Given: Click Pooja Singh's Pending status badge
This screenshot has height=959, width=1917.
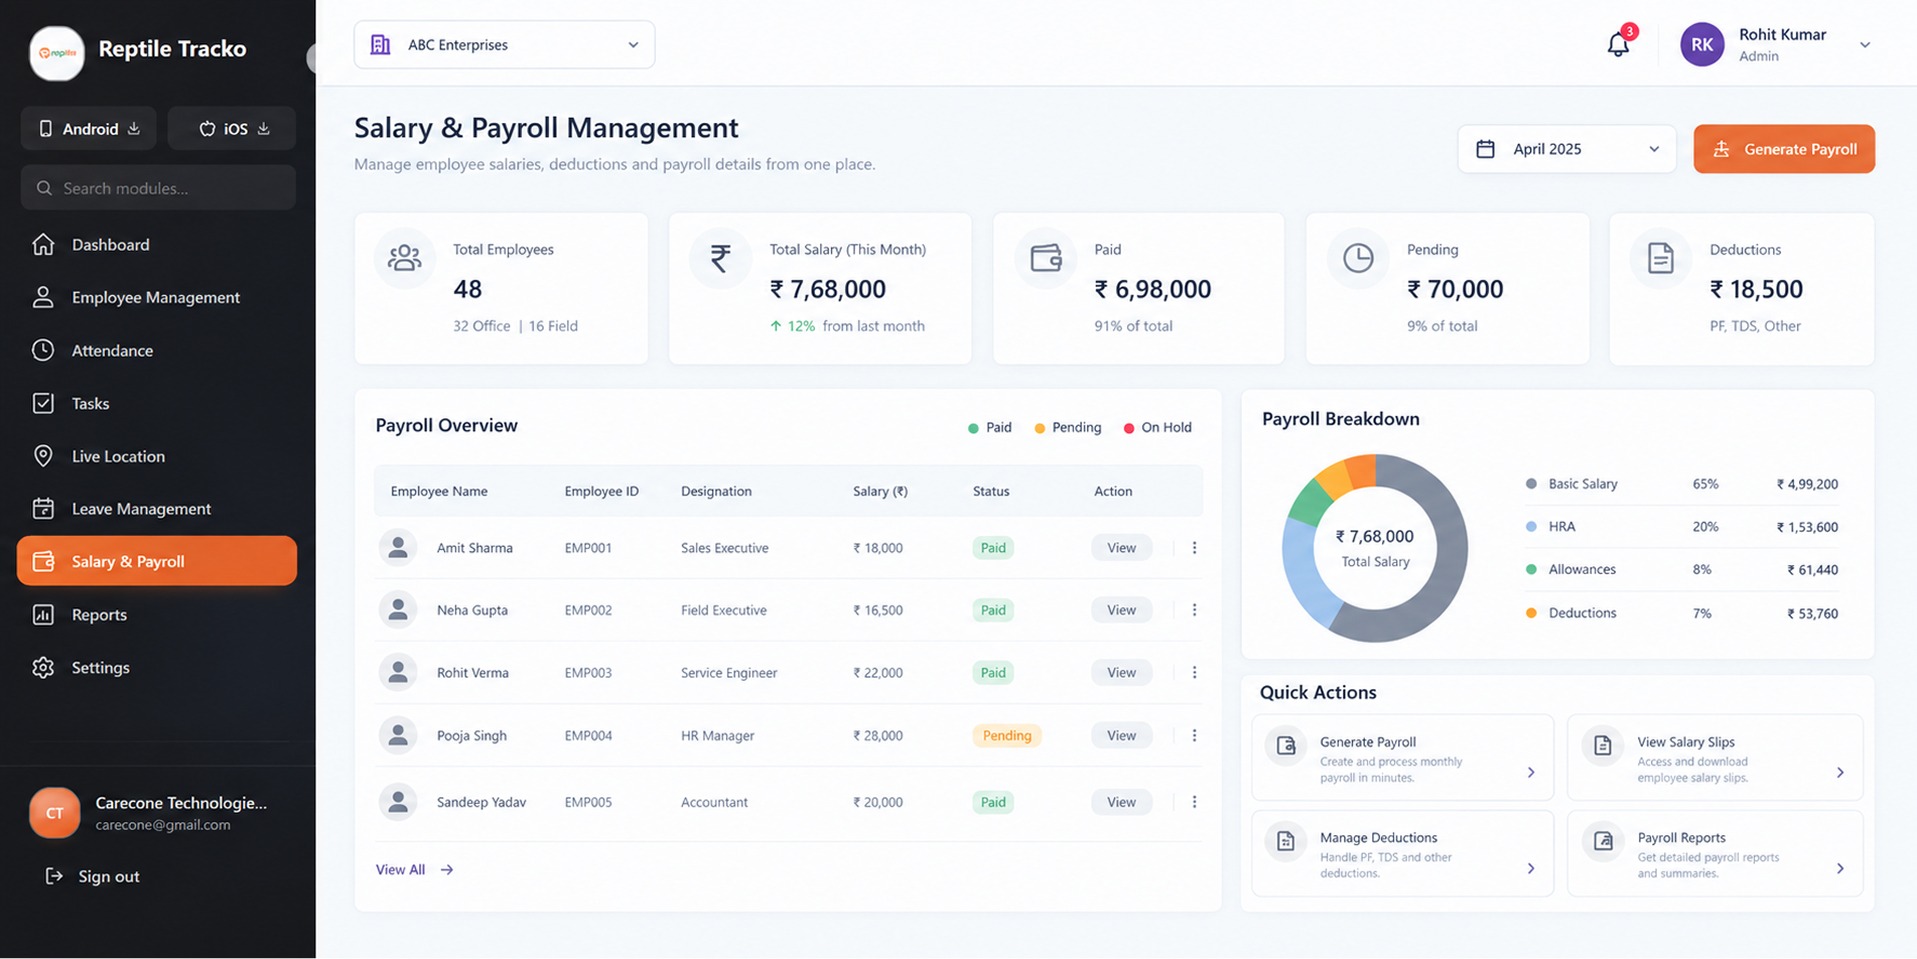Looking at the screenshot, I should click(x=1007, y=736).
